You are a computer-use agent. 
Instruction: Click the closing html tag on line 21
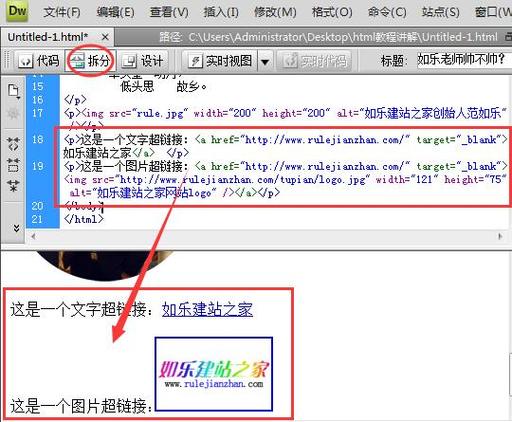coord(84,219)
